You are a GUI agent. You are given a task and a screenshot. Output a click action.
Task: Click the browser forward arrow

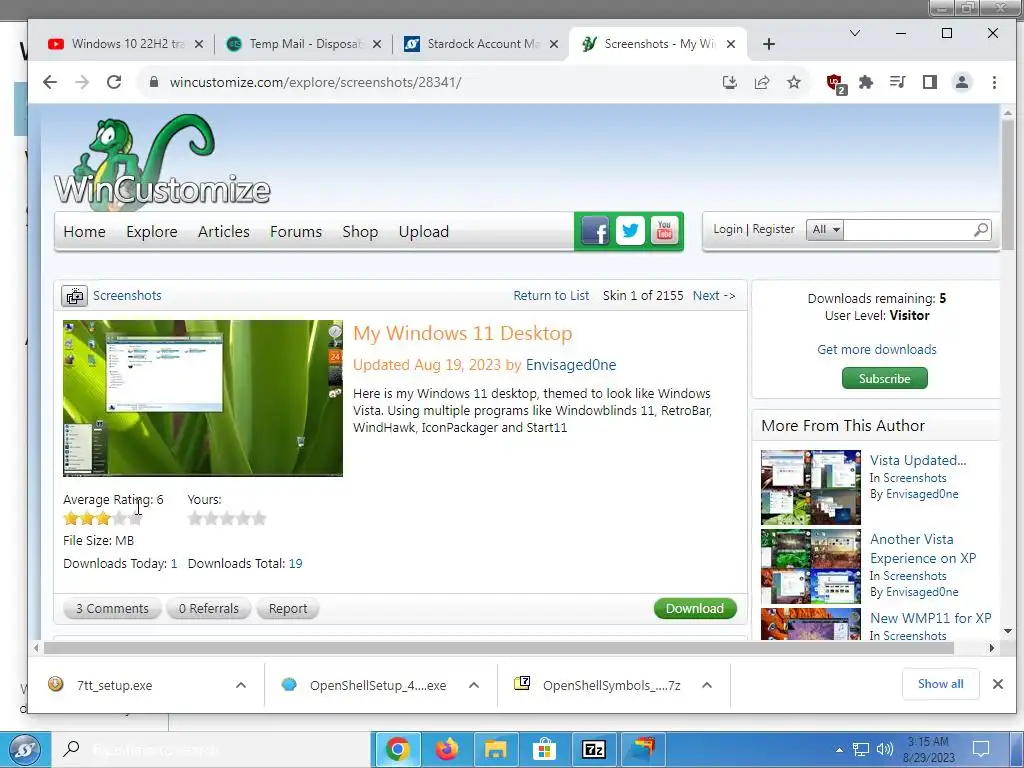tap(82, 82)
